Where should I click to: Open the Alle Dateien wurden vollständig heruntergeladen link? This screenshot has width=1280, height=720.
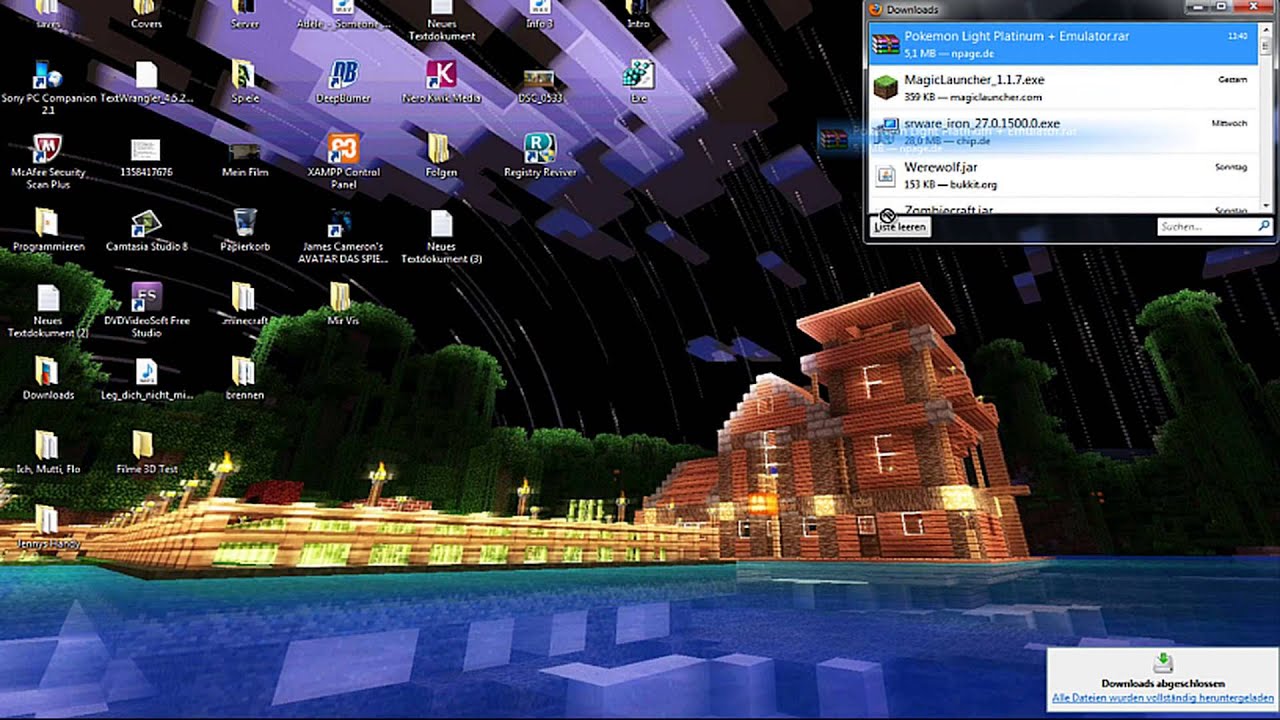point(1163,697)
